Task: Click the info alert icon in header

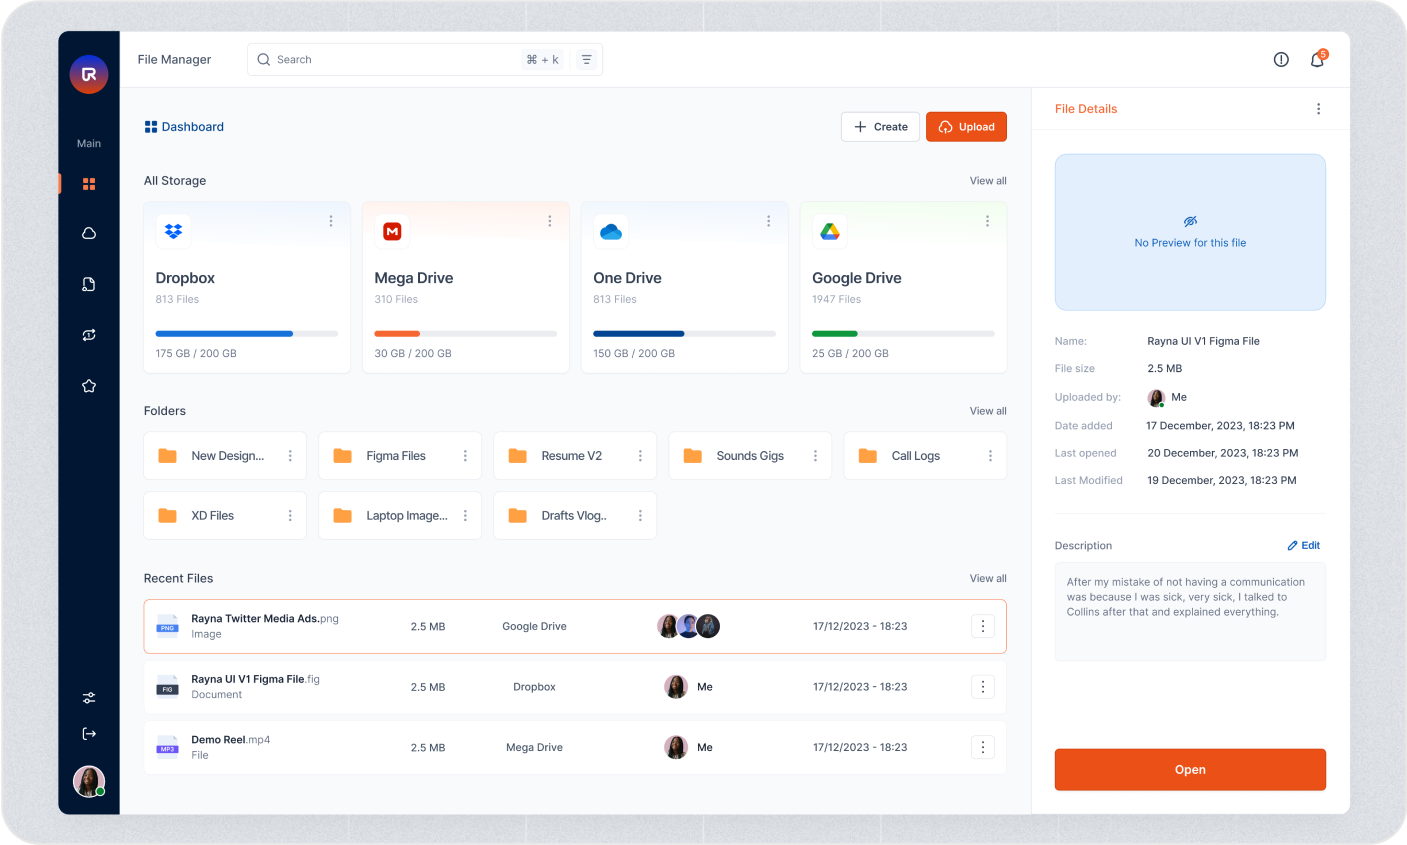Action: (x=1281, y=60)
